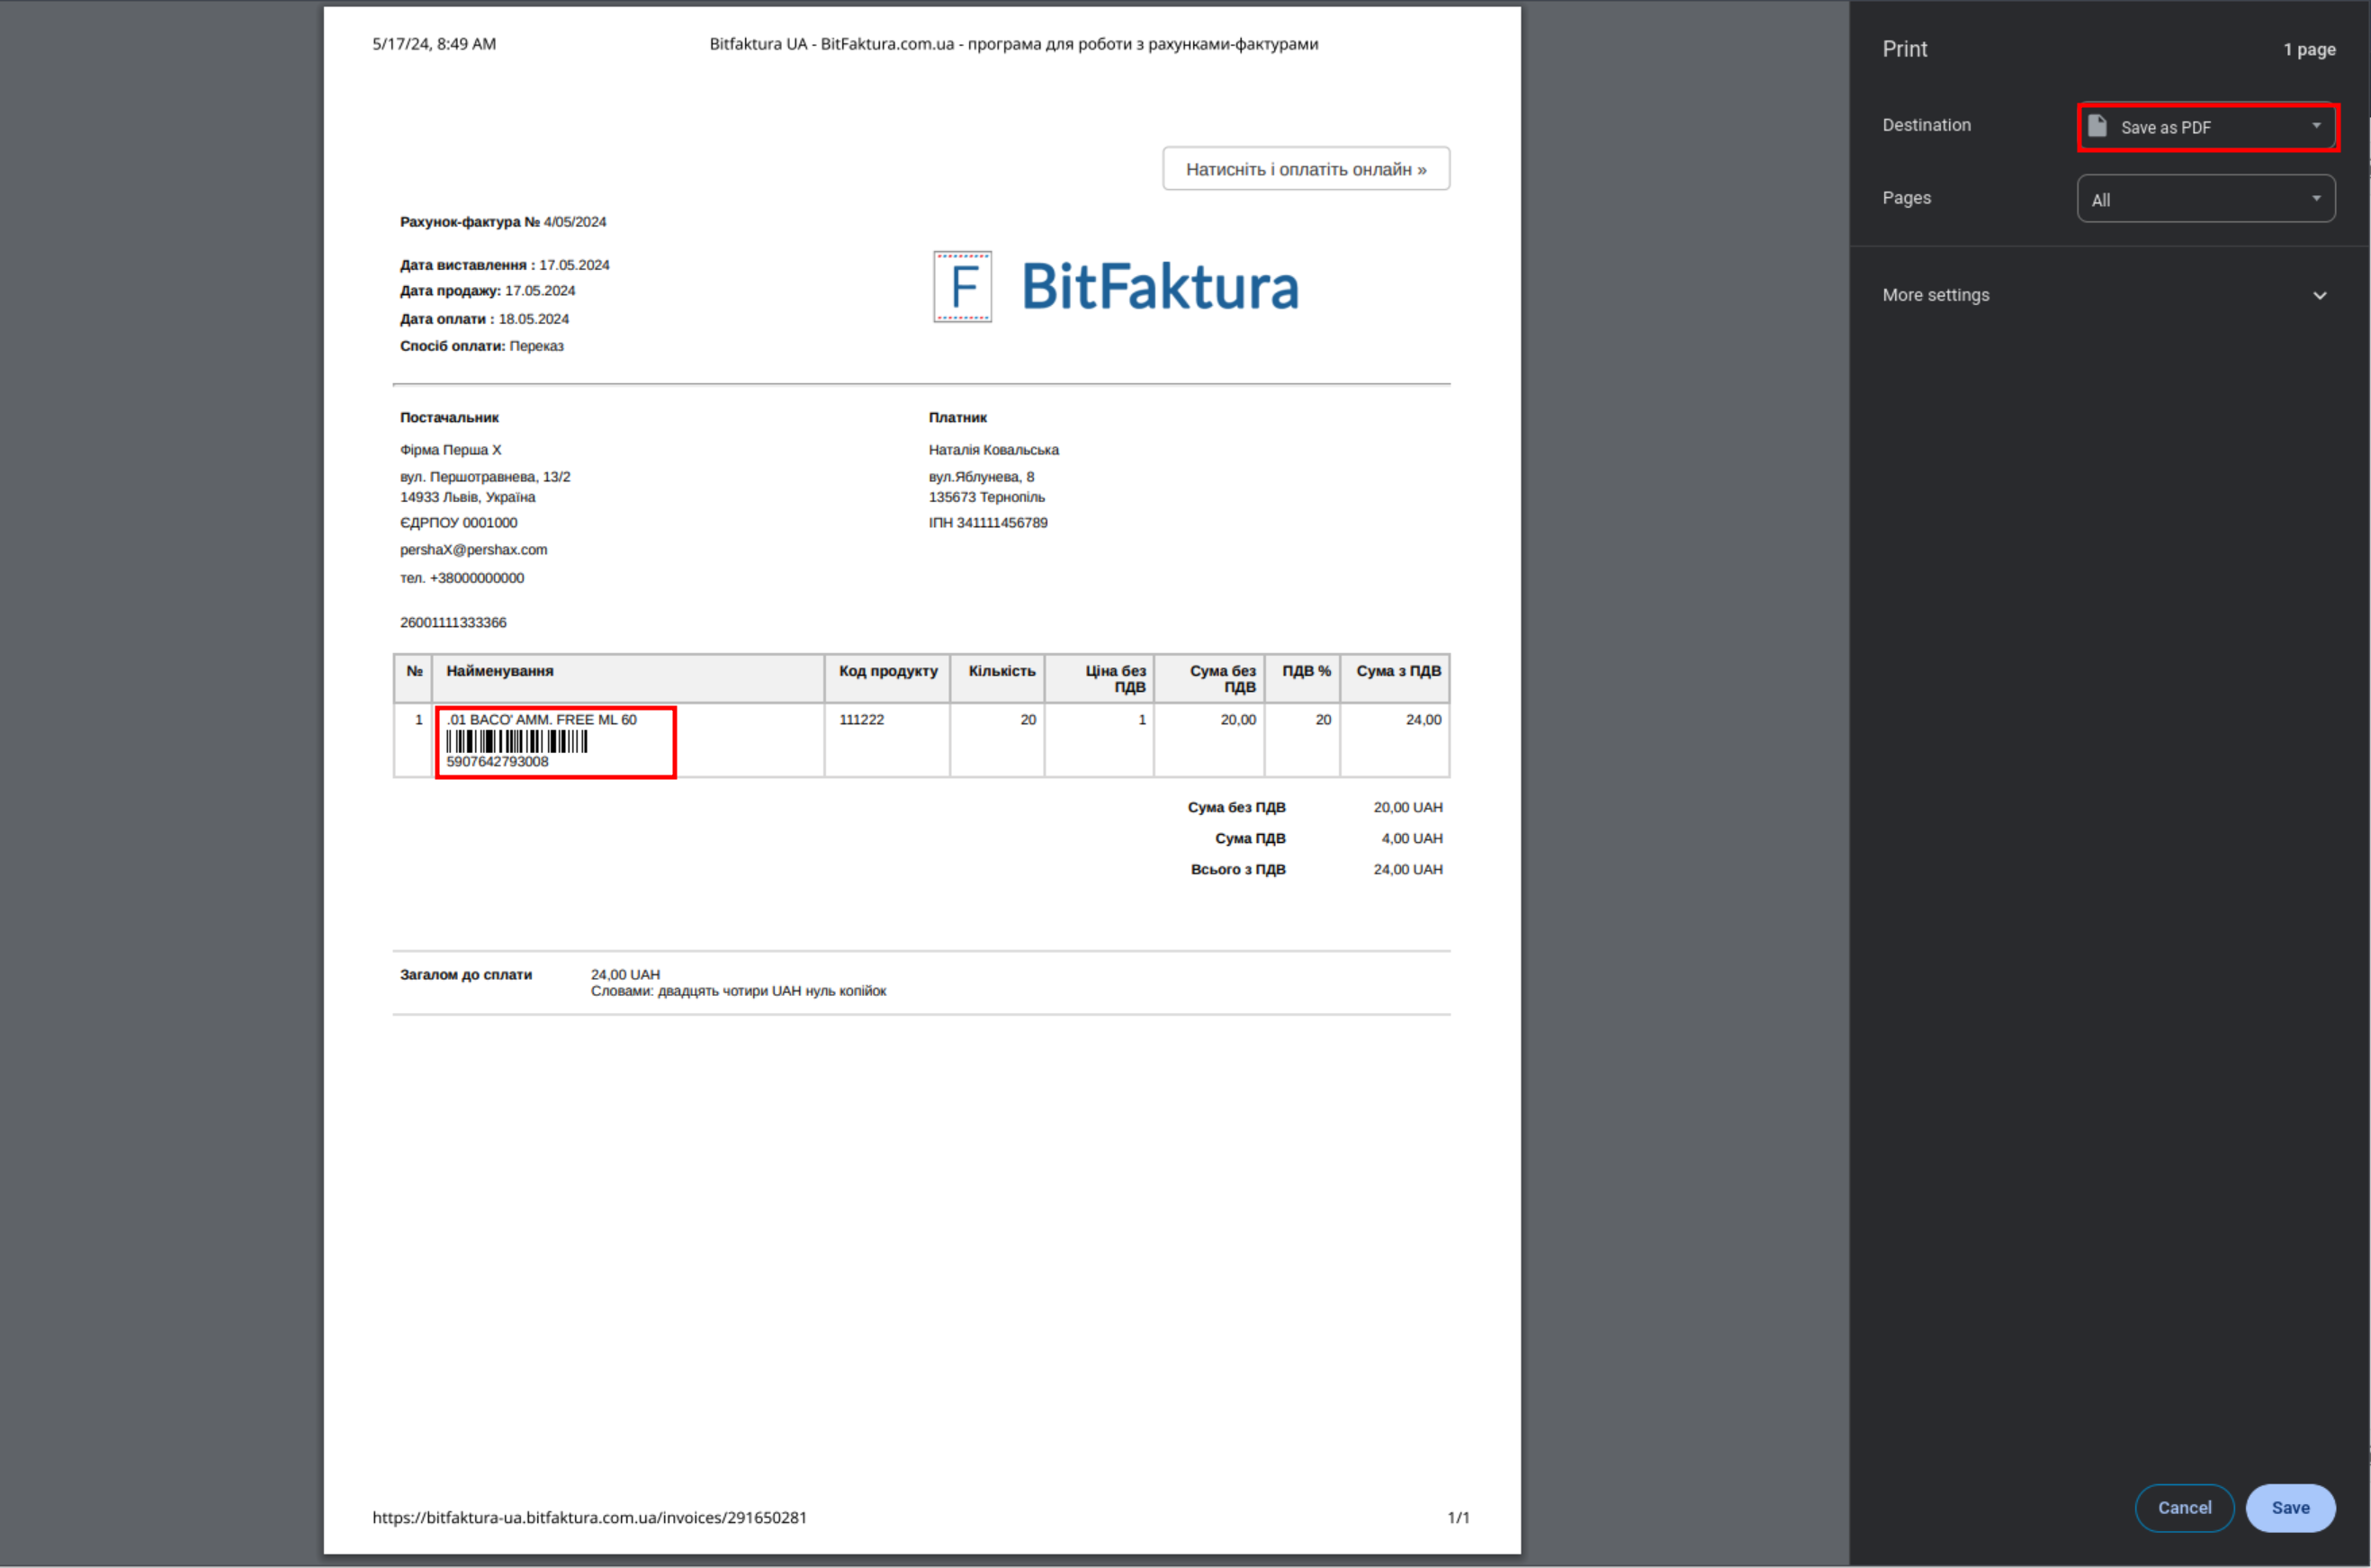
Task: Click the barcode number 5907642793008
Action: (497, 762)
